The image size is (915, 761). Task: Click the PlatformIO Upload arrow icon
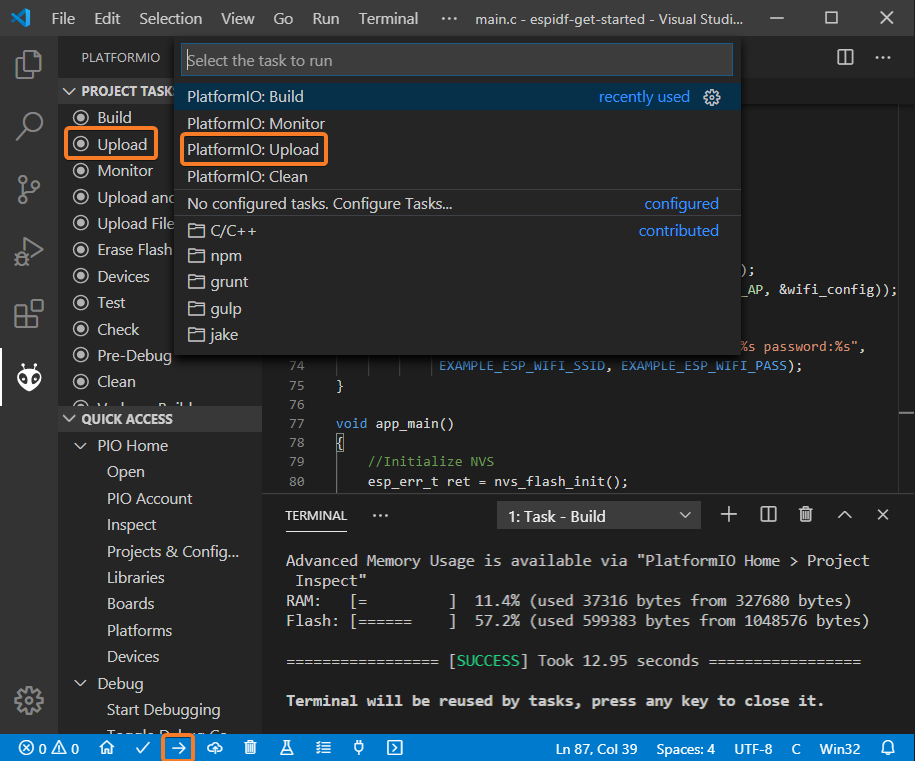[178, 748]
